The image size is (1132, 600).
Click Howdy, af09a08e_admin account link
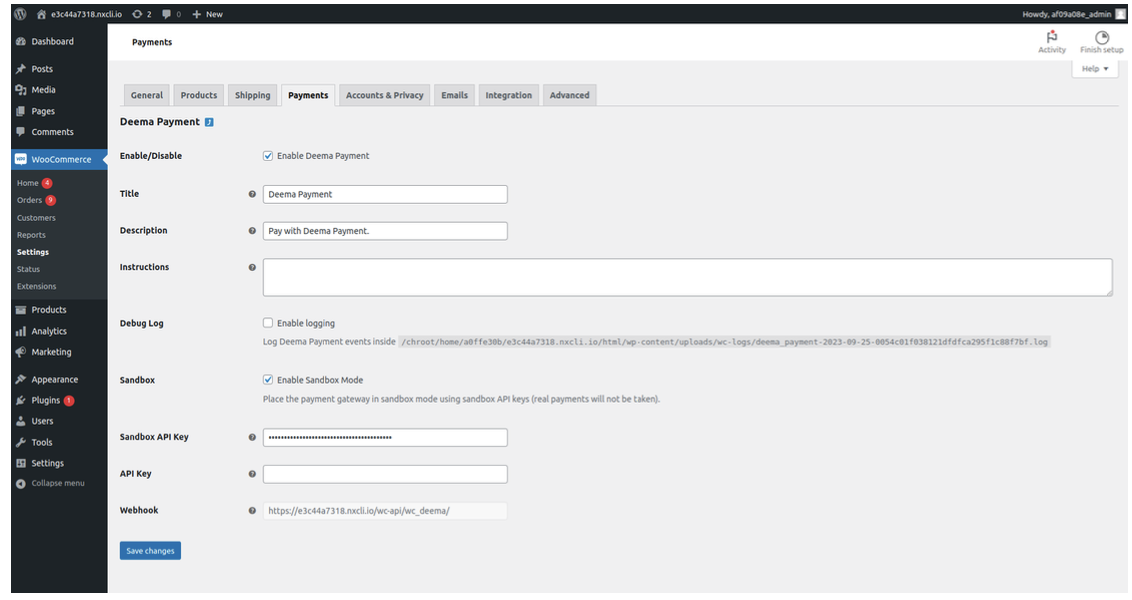pos(1066,14)
